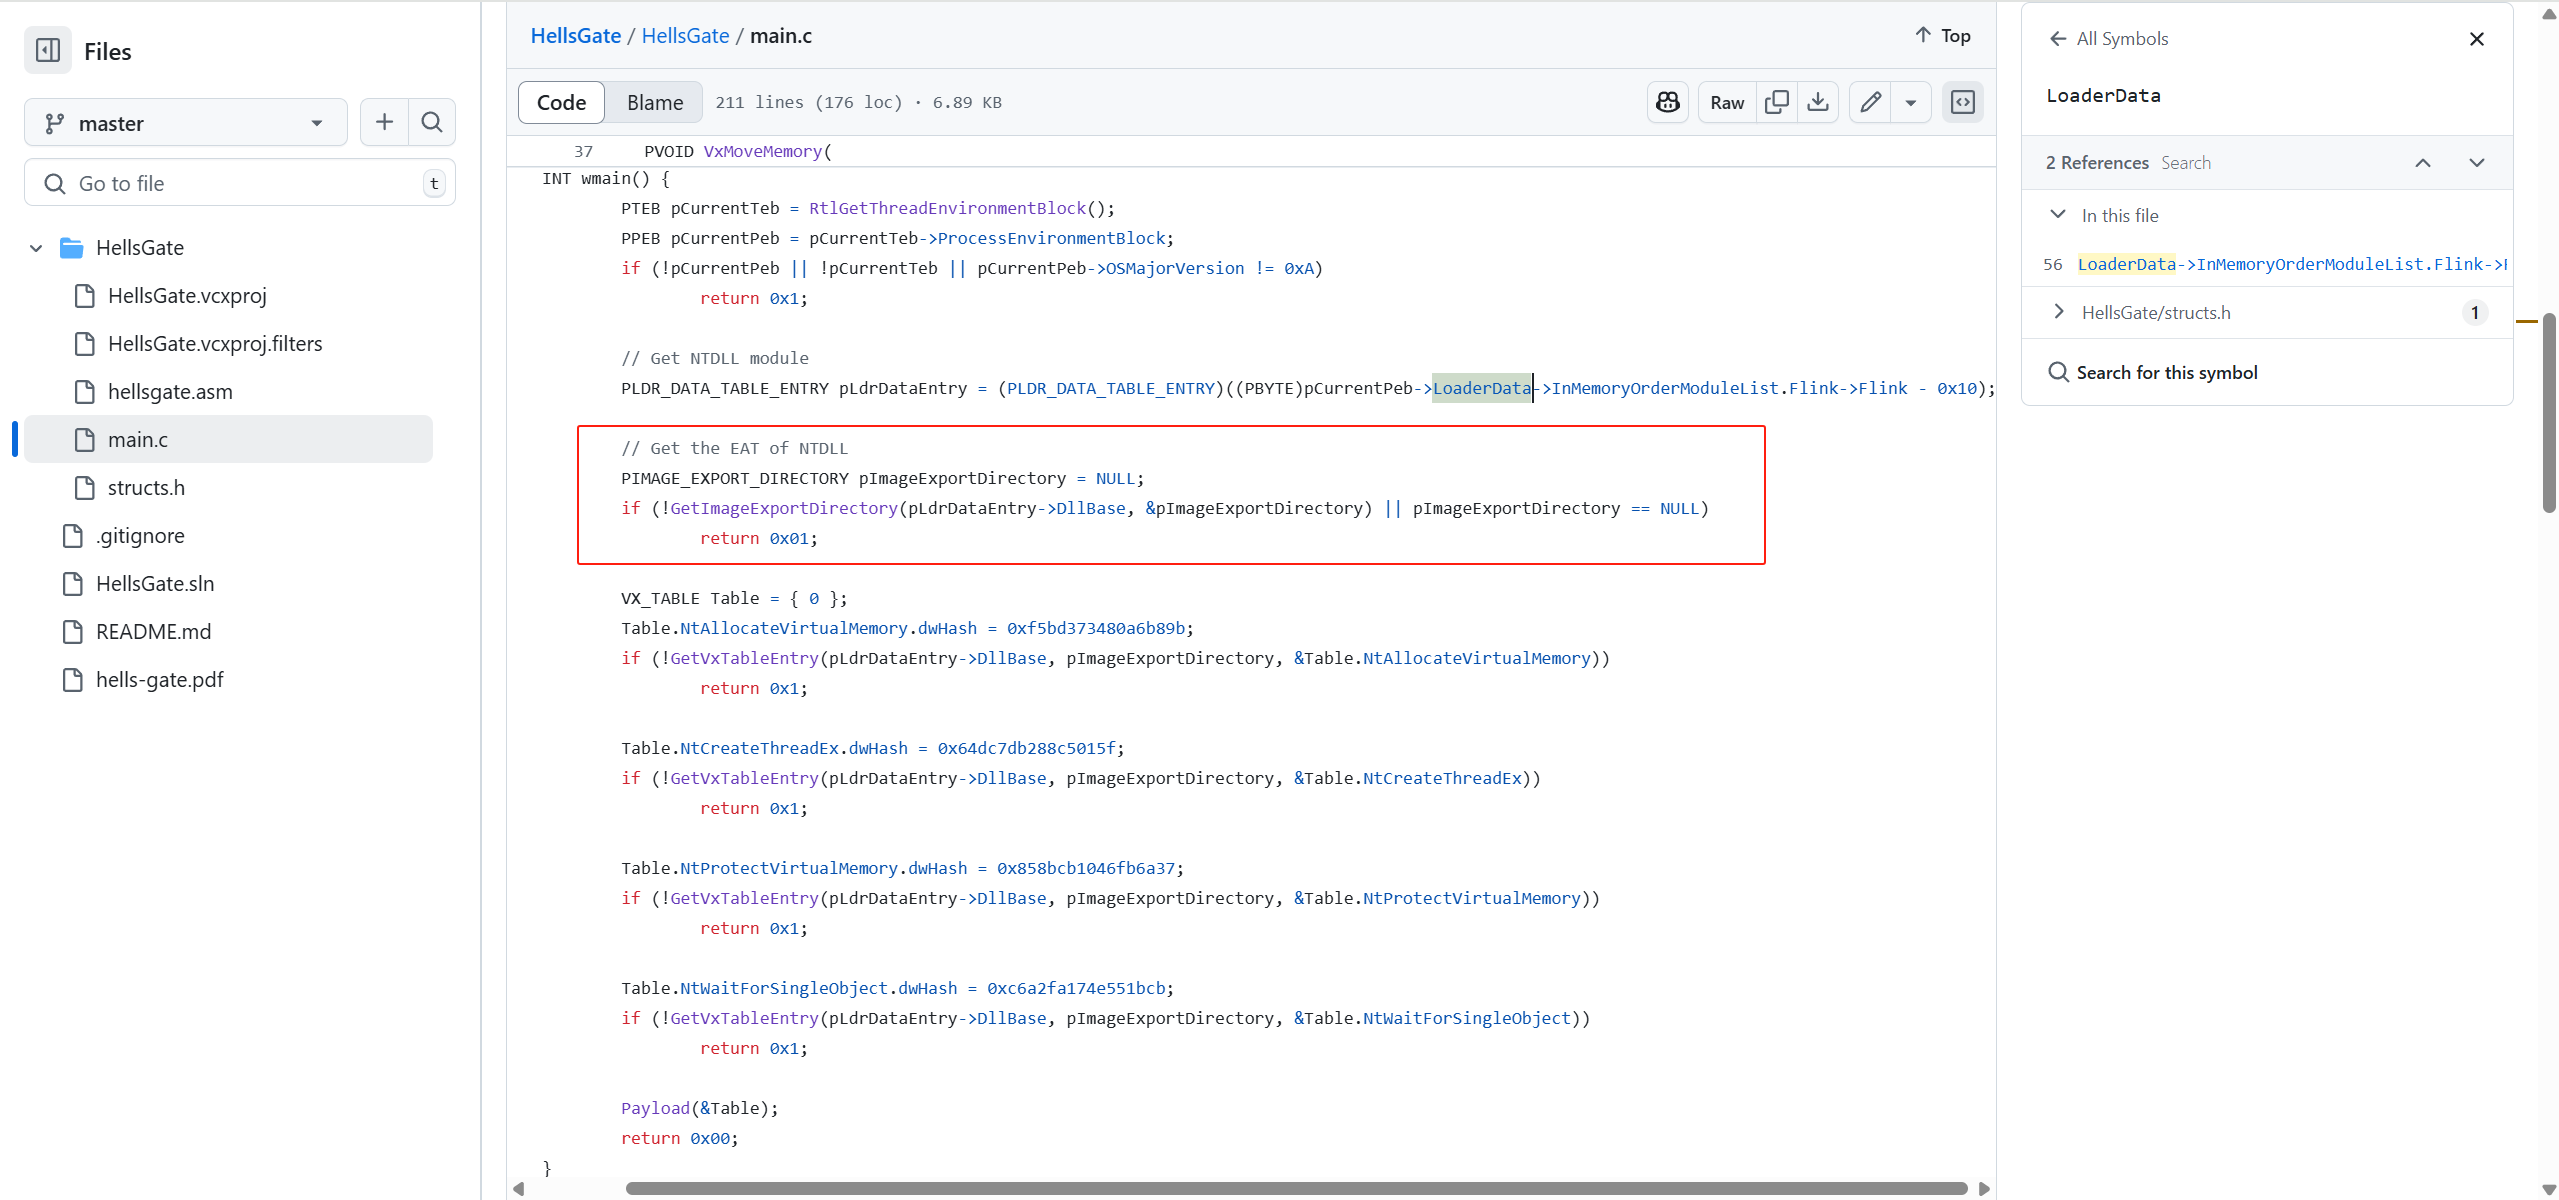2559x1200 pixels.
Task: Open hellsgate.asm file
Action: 170,392
